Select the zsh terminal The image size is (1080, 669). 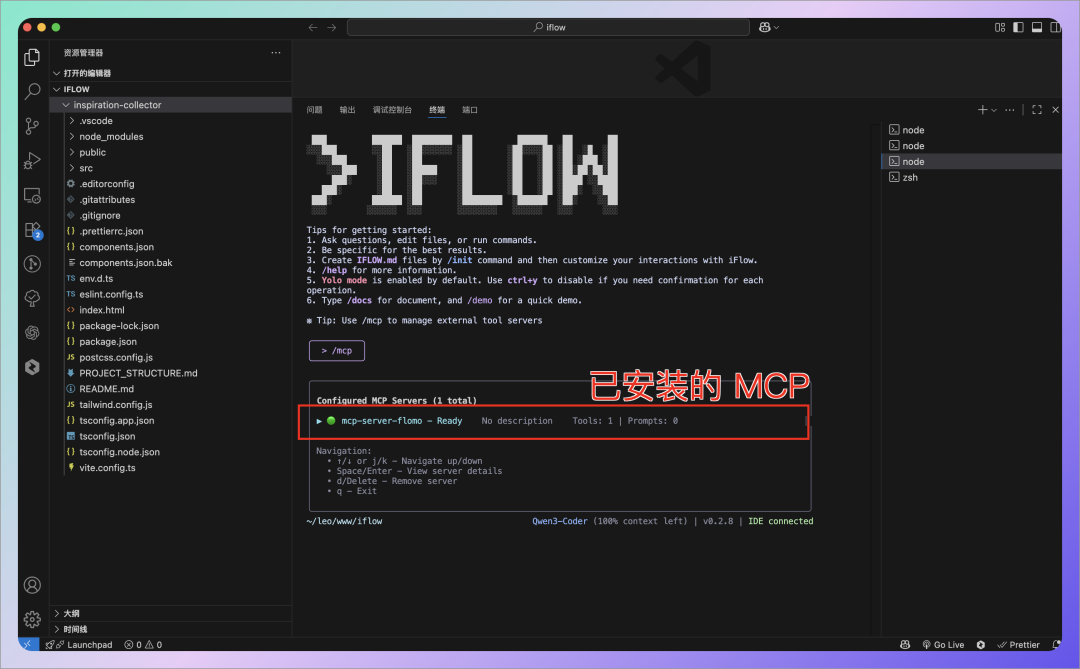coord(972,177)
